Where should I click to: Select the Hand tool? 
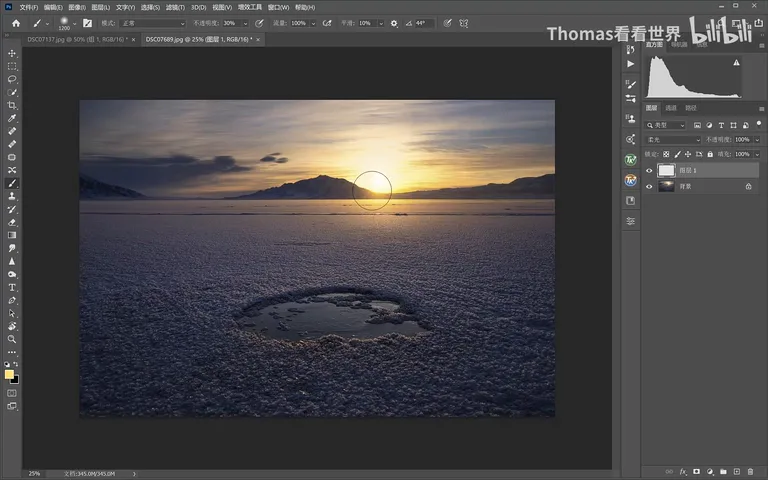[12, 326]
